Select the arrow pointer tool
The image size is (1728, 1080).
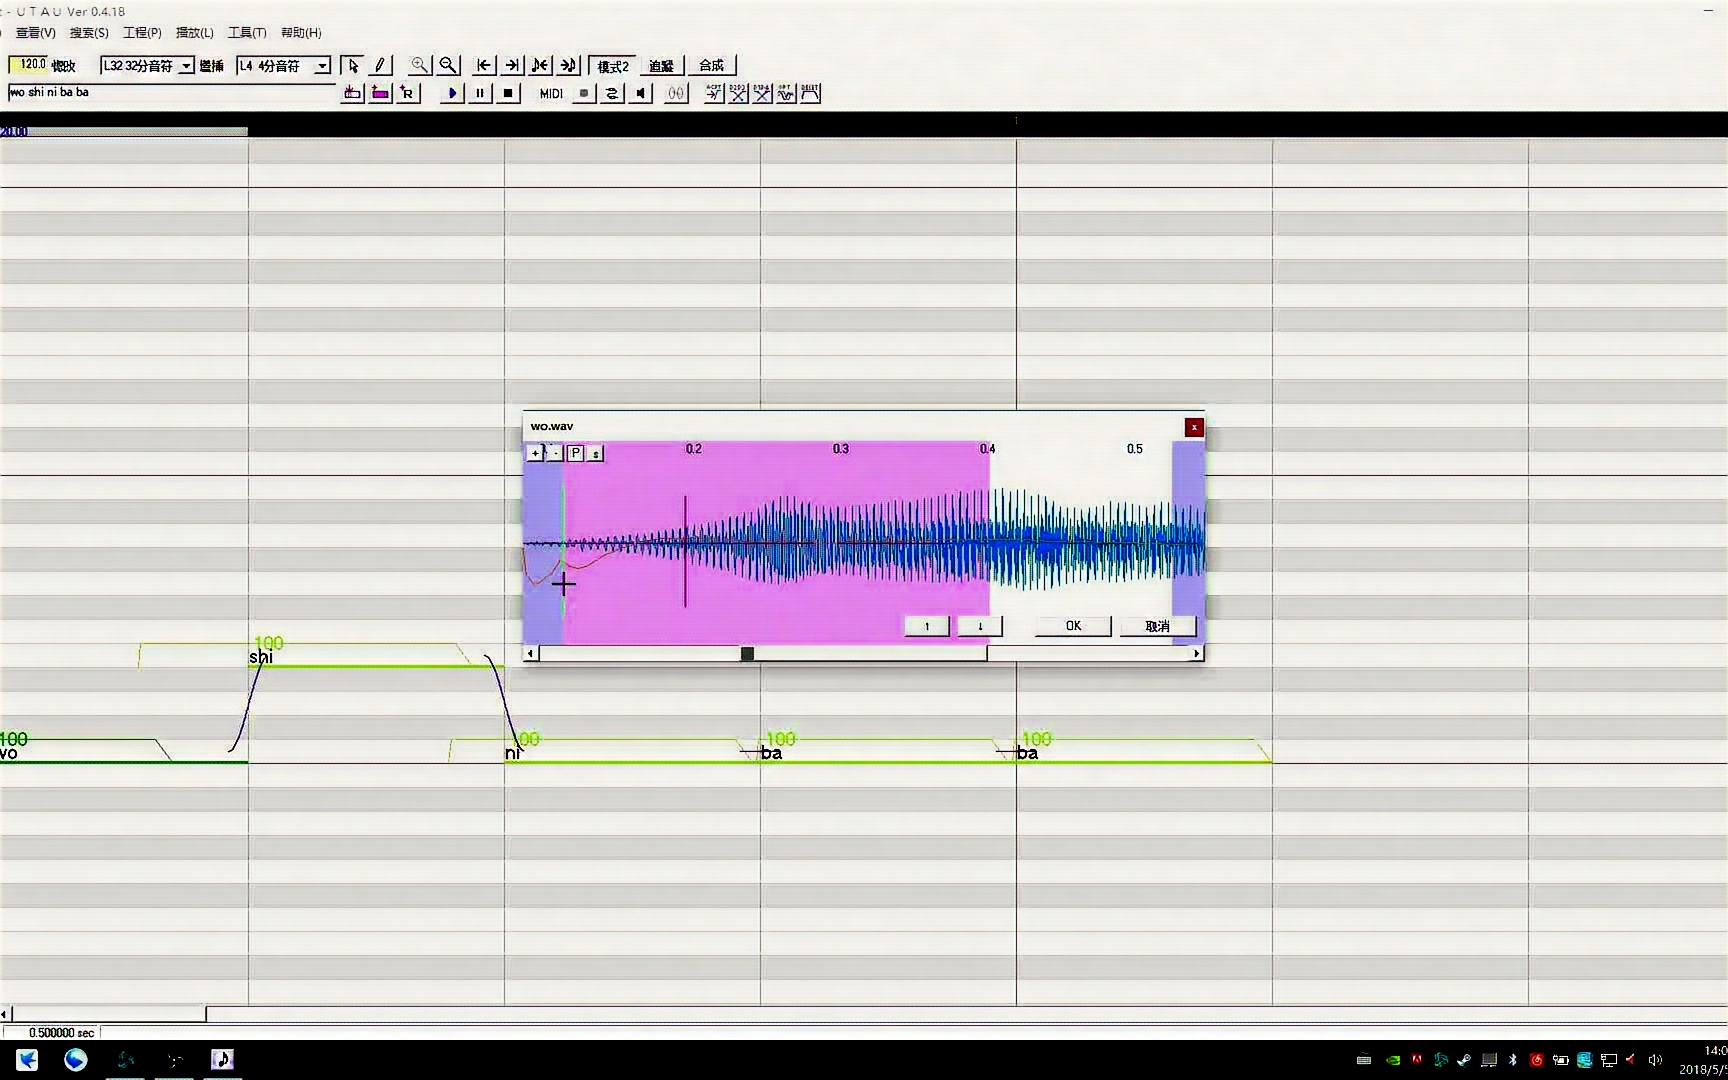(352, 66)
